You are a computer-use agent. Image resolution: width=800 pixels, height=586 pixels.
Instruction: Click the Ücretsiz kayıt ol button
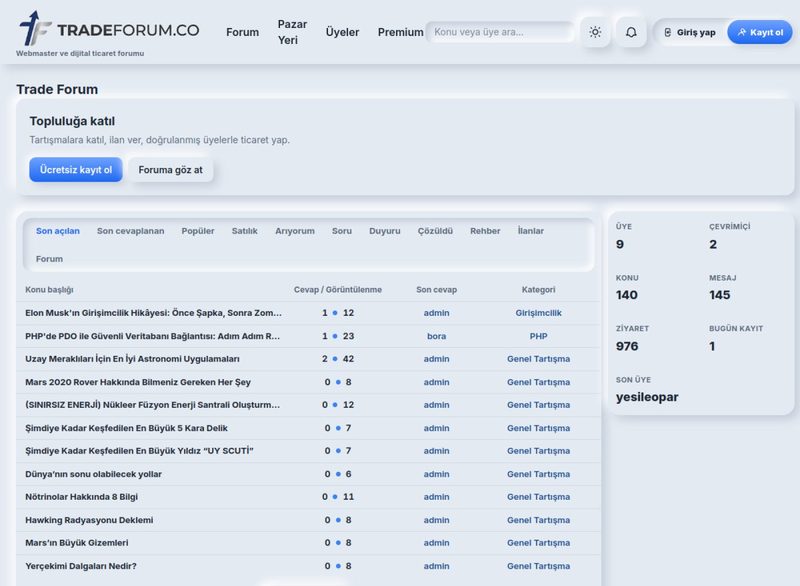pyautogui.click(x=76, y=170)
